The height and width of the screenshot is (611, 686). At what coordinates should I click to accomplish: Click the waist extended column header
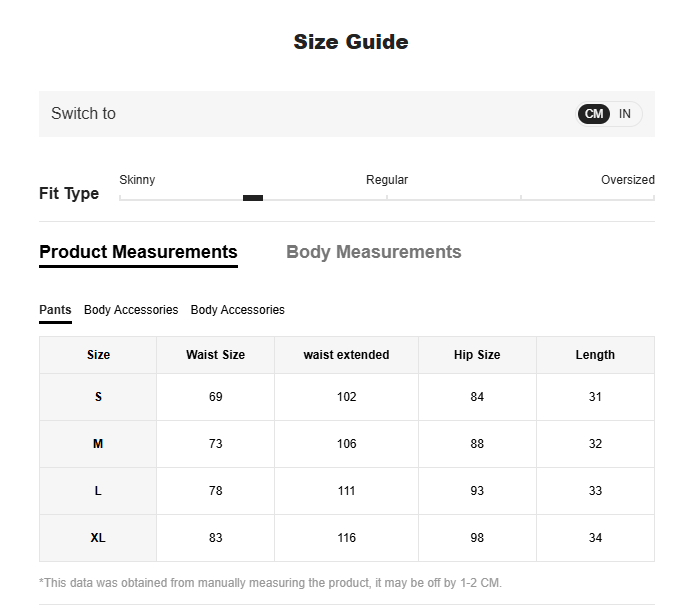coord(346,355)
